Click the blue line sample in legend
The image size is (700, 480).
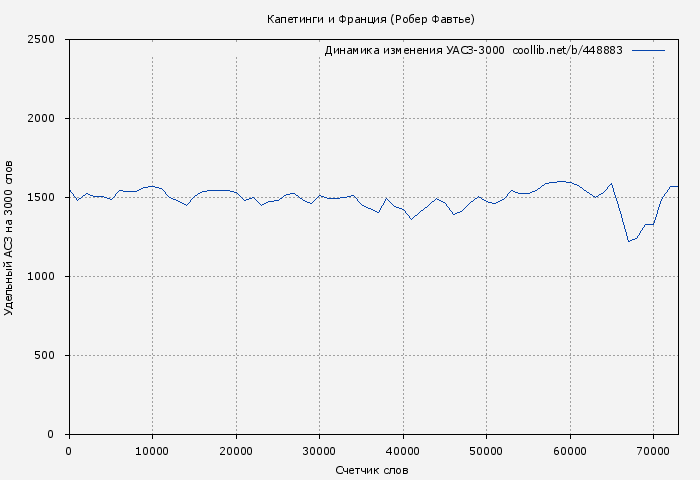point(648,50)
